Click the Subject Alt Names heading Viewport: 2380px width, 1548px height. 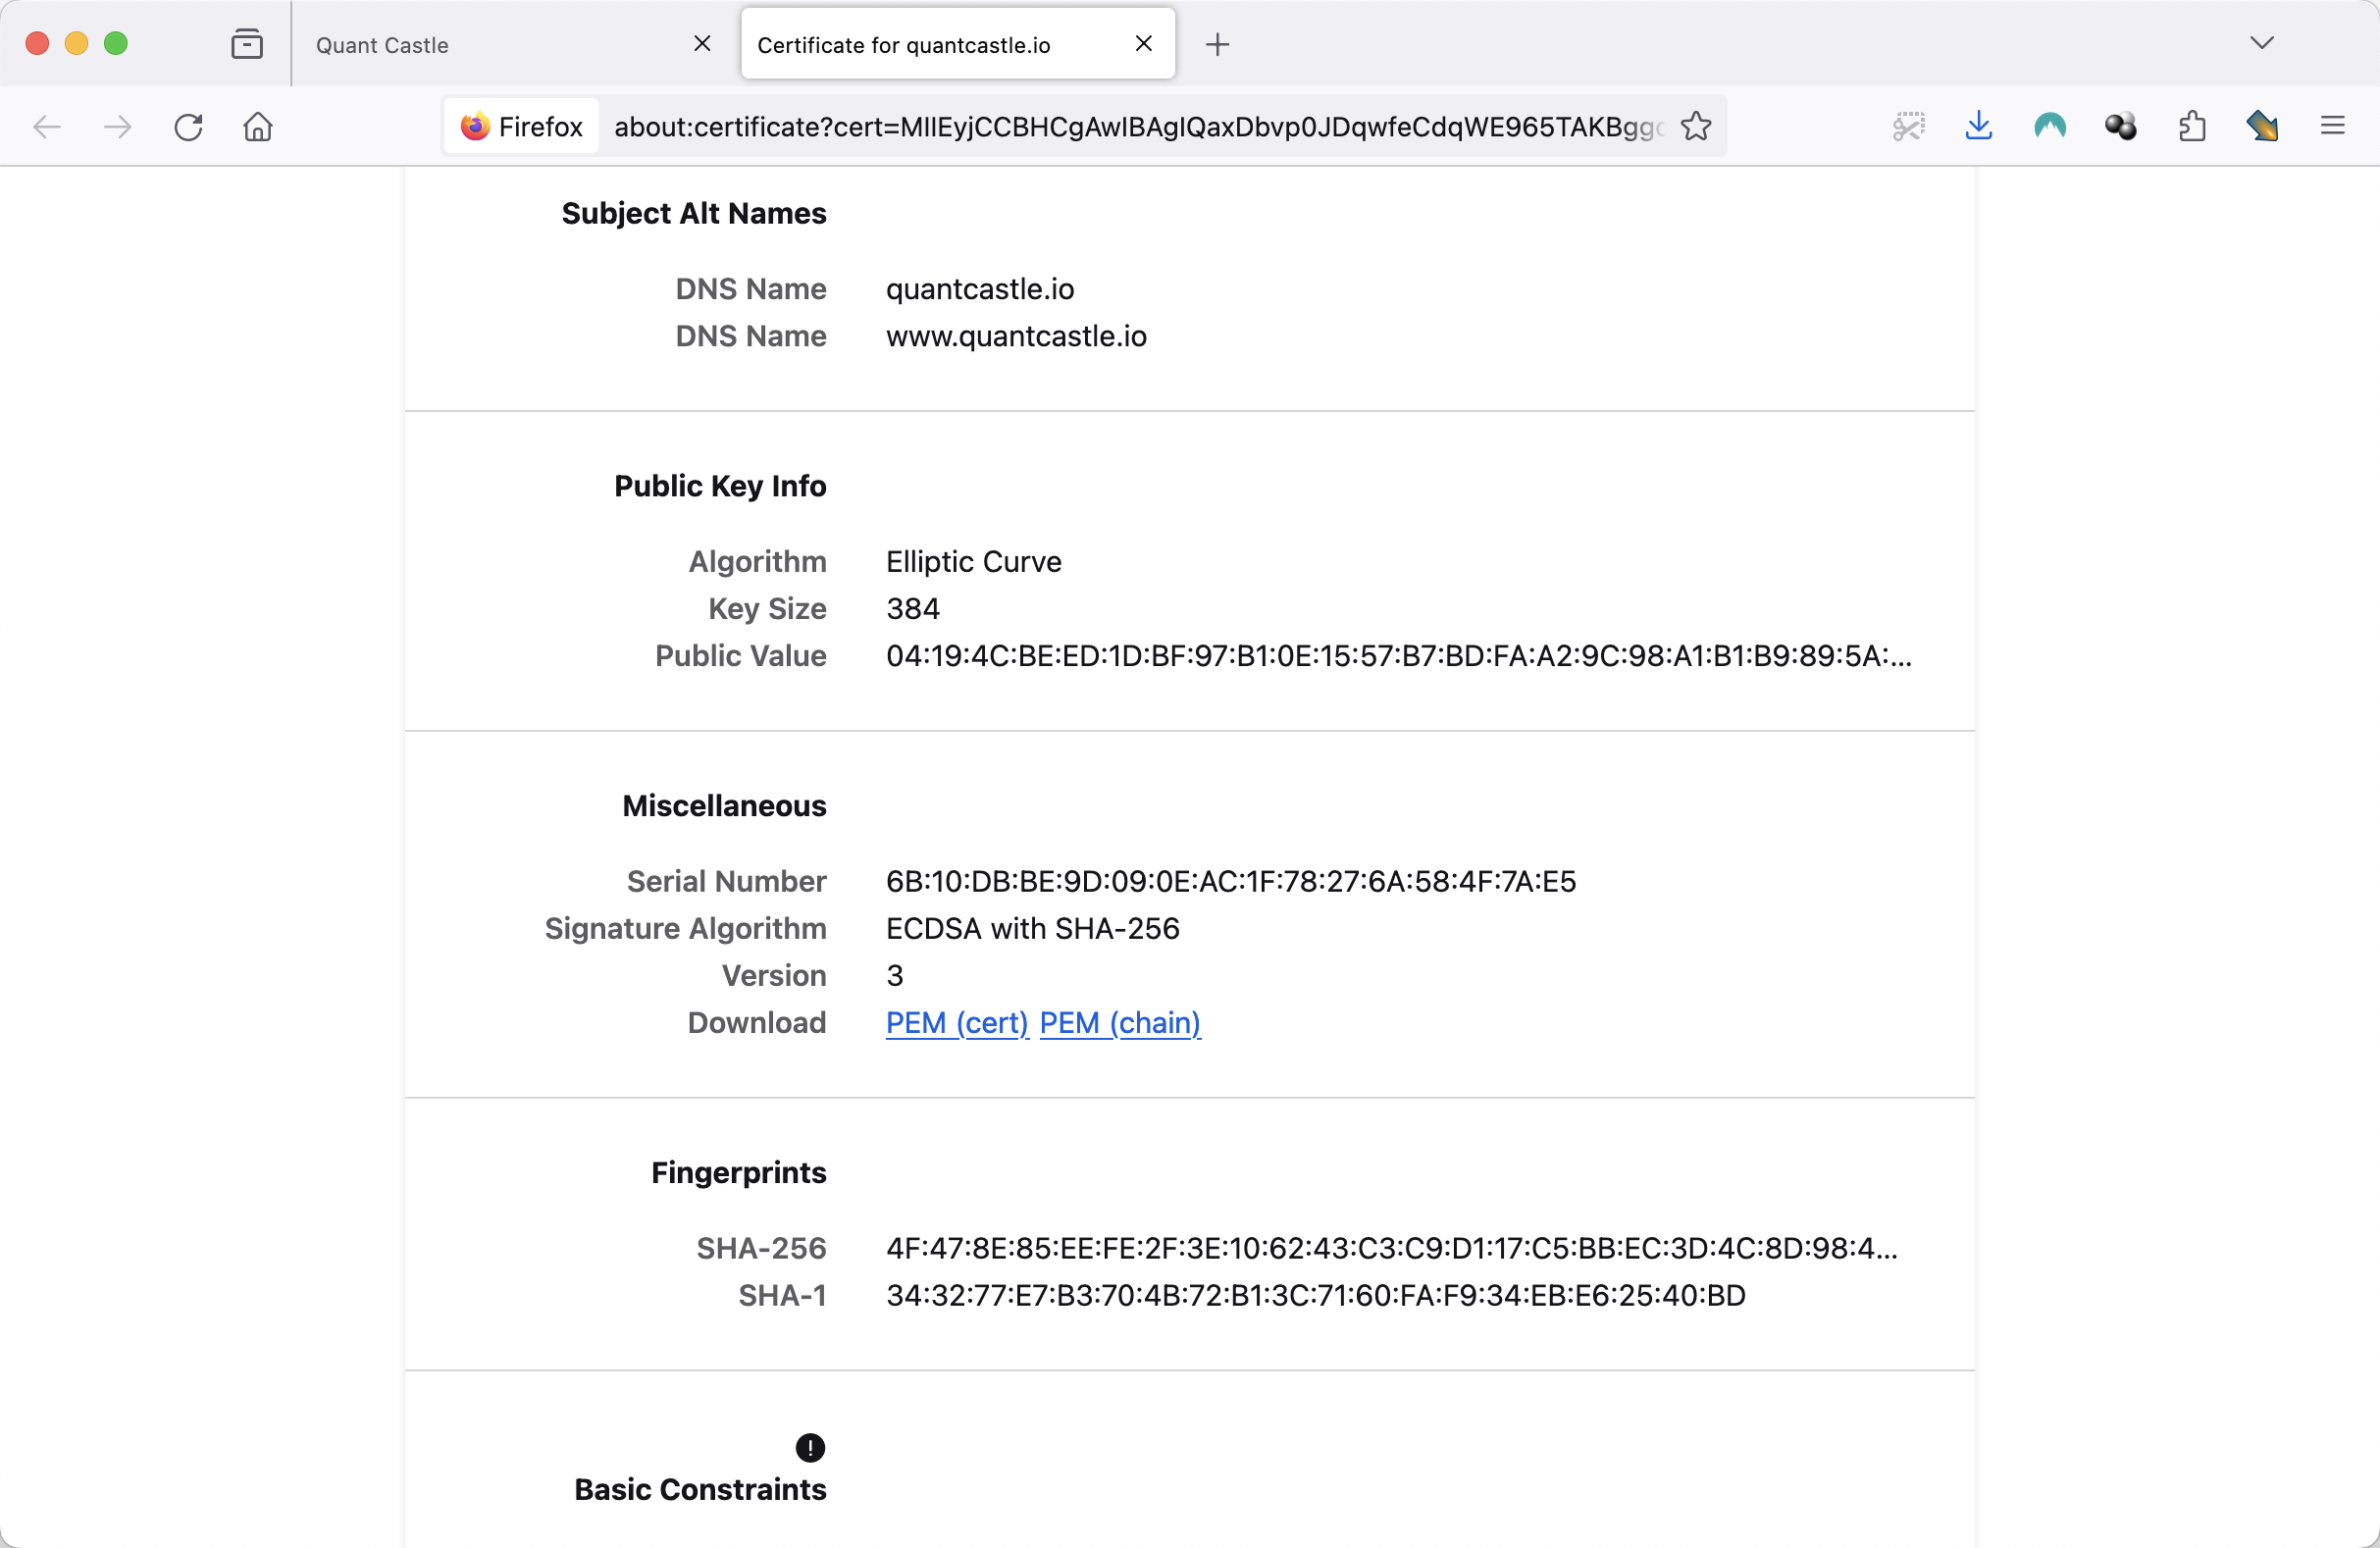[x=694, y=213]
